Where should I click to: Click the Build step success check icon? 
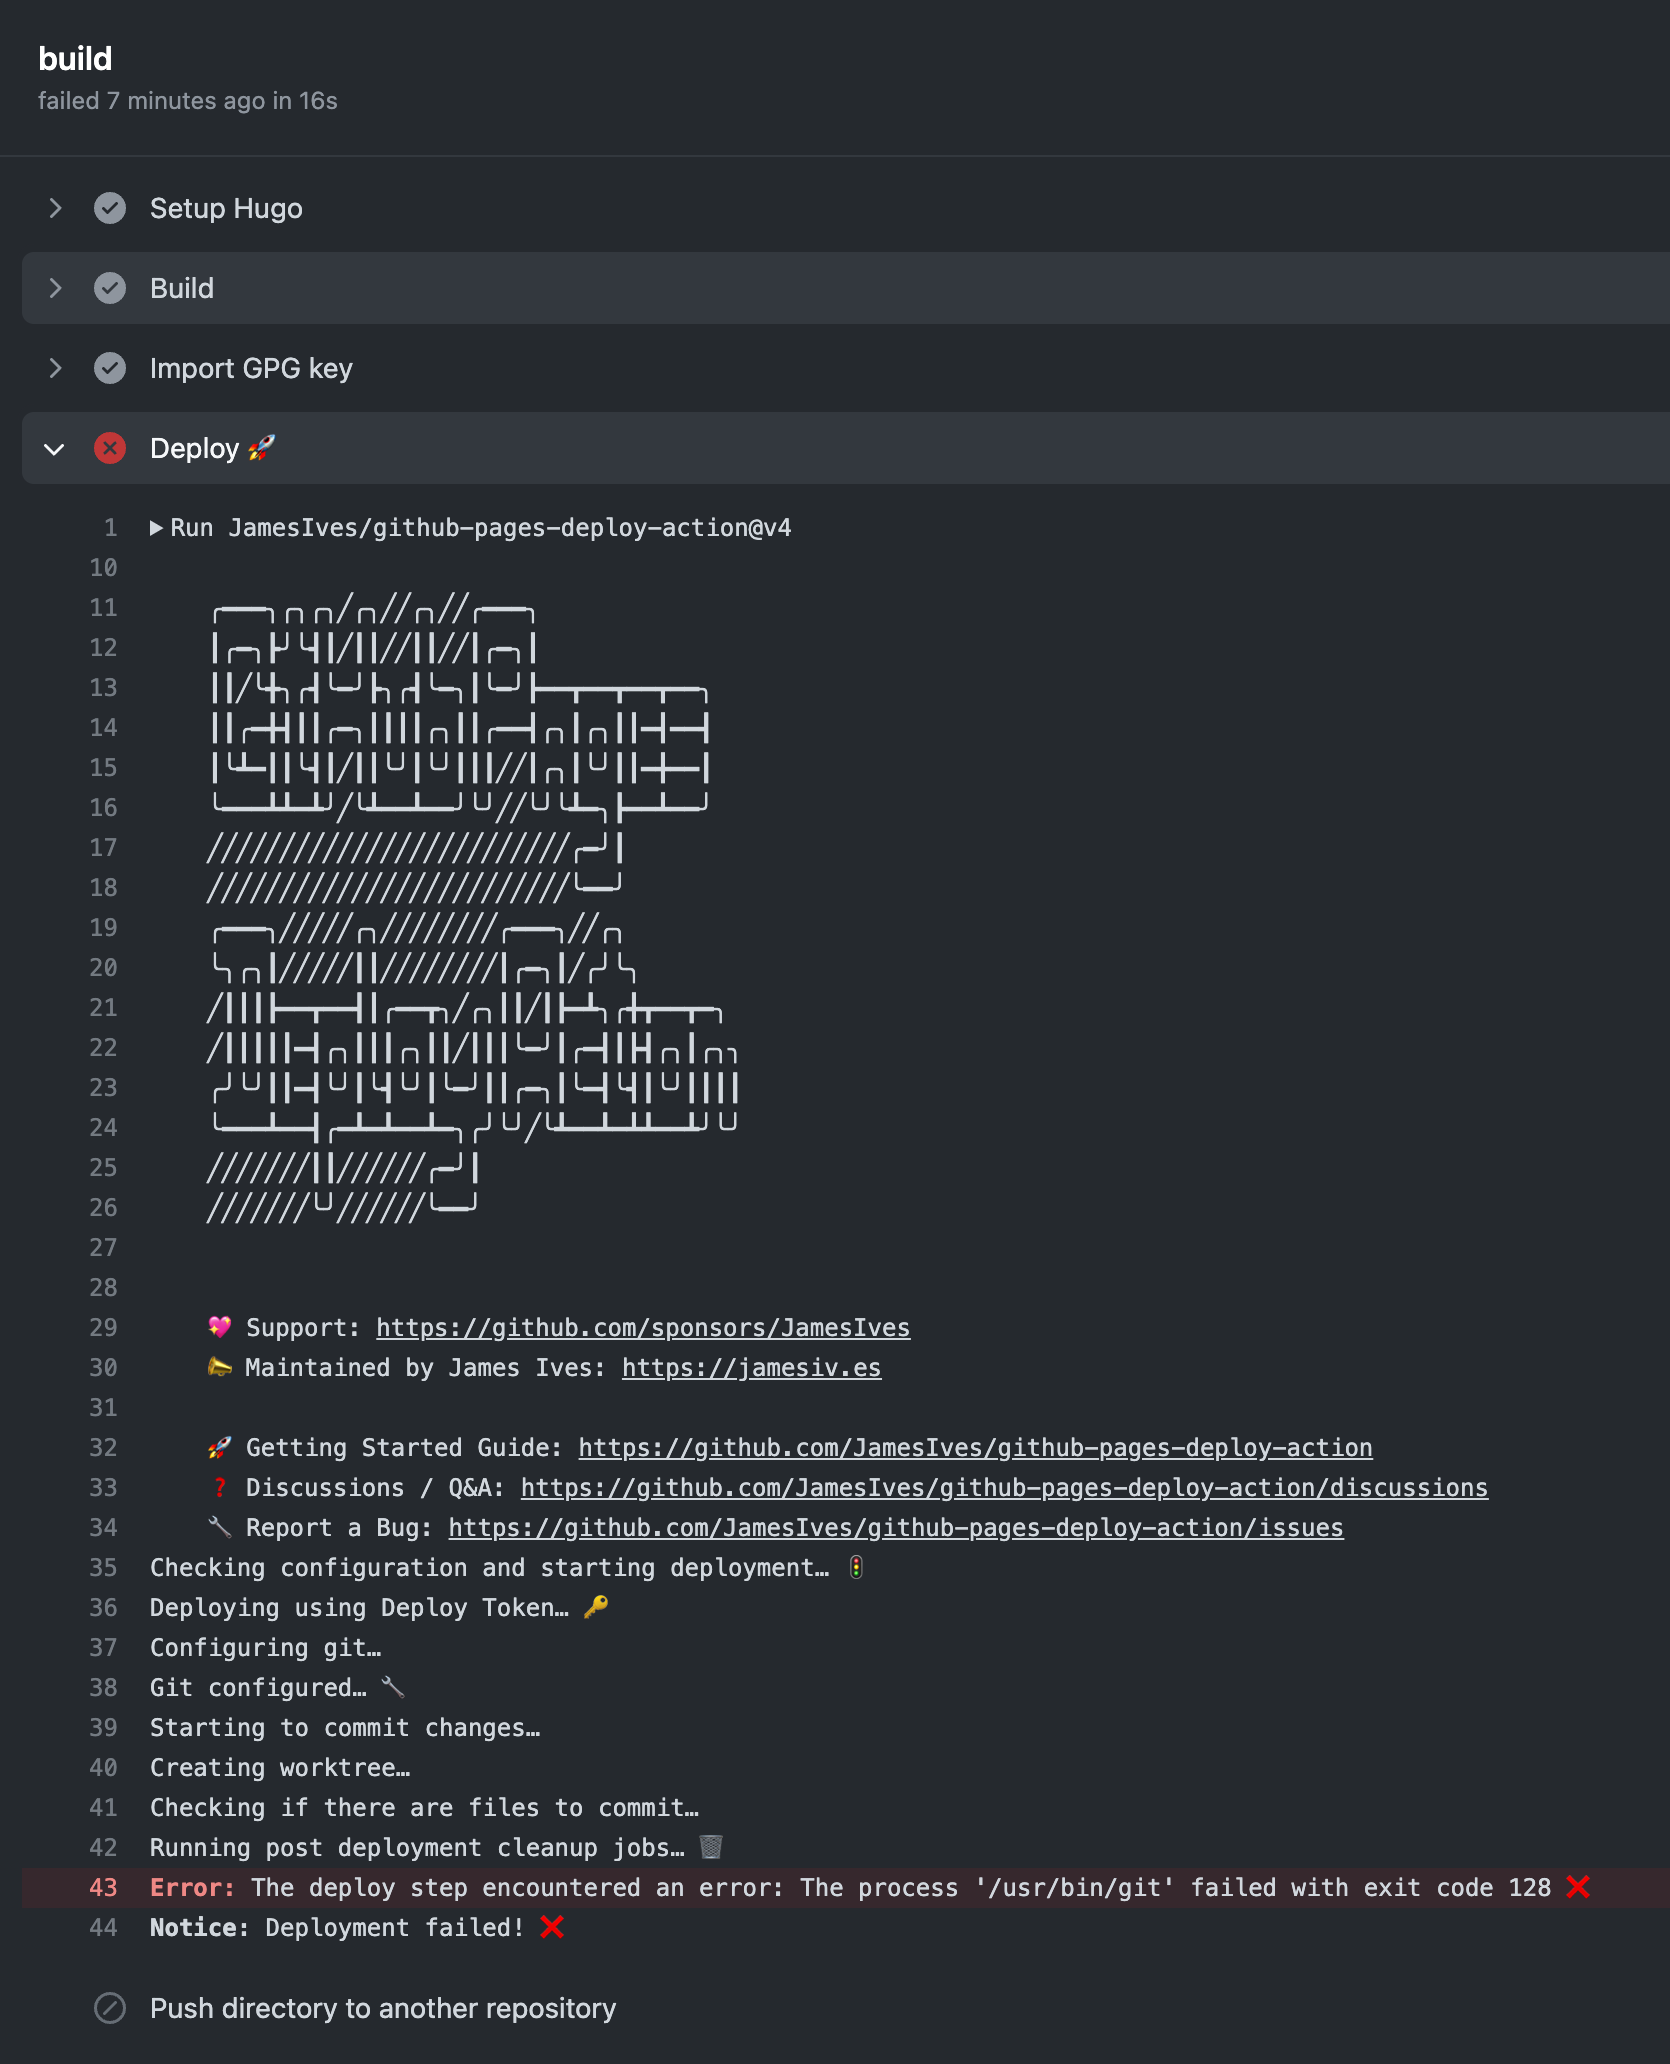click(x=110, y=288)
